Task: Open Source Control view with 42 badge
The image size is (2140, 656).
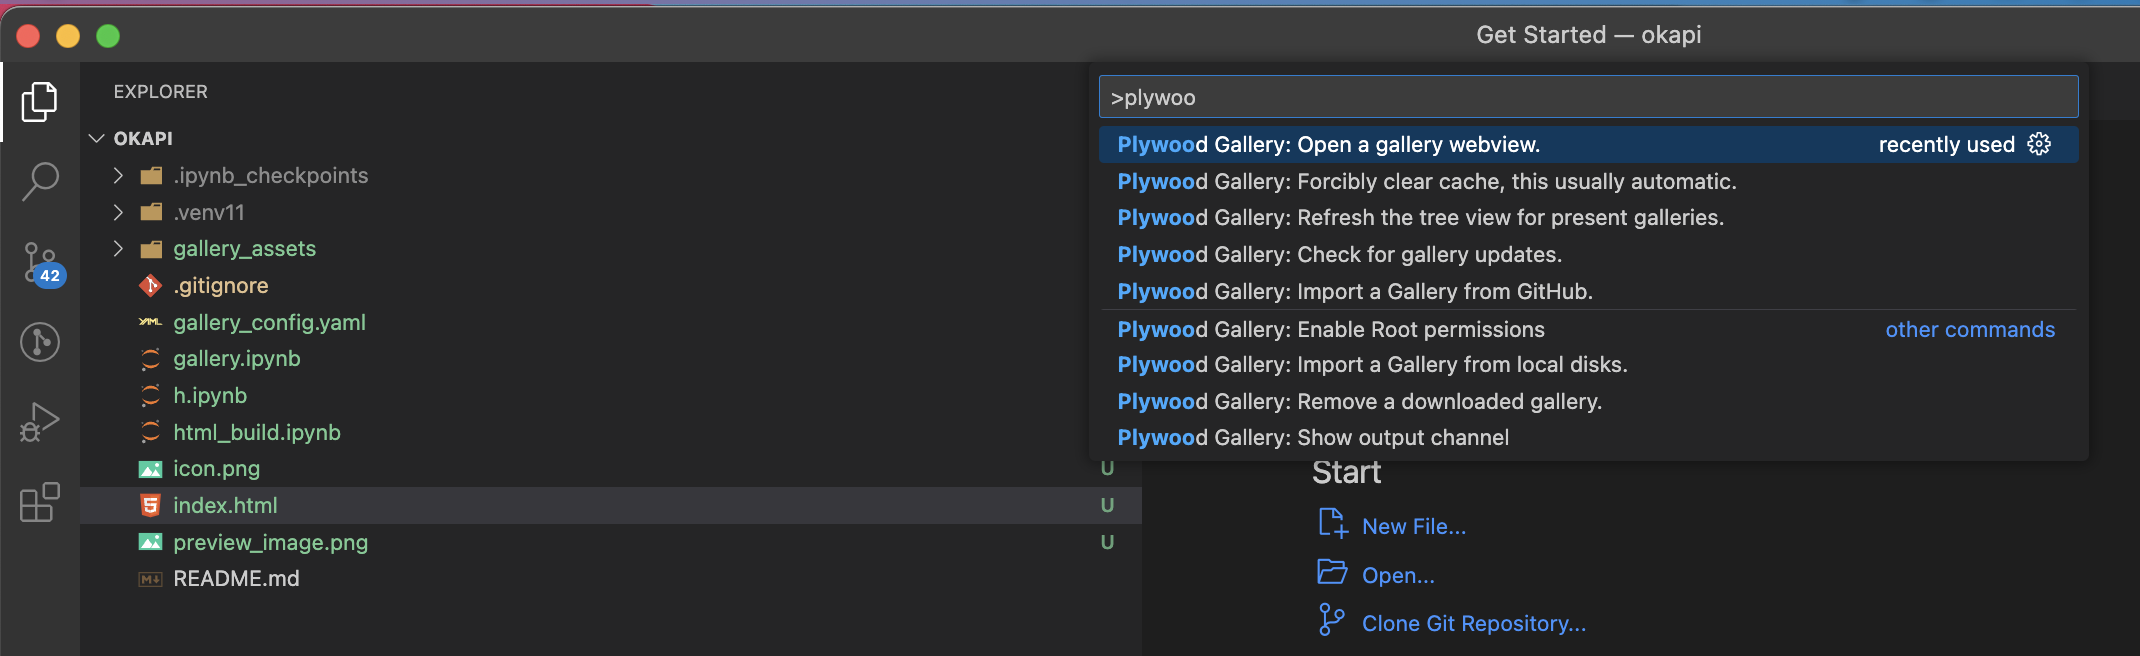Action: tap(42, 264)
